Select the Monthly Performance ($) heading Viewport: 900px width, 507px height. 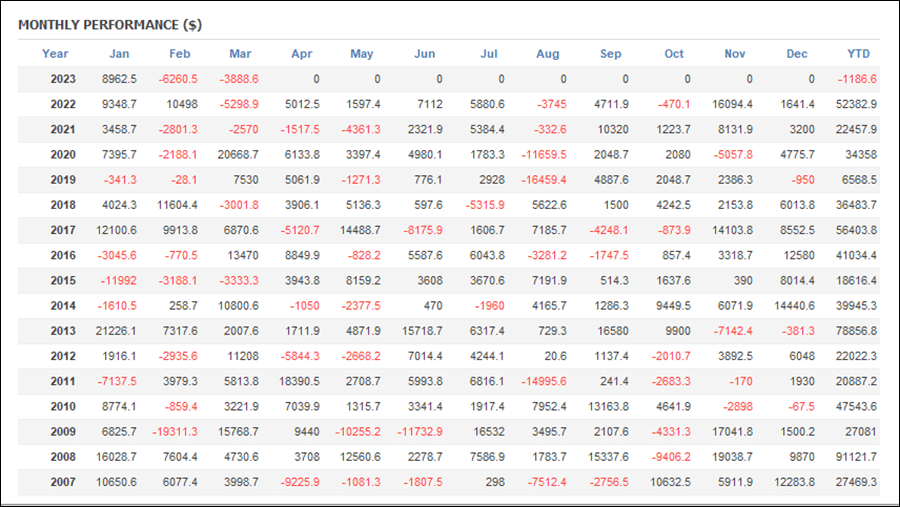point(110,25)
